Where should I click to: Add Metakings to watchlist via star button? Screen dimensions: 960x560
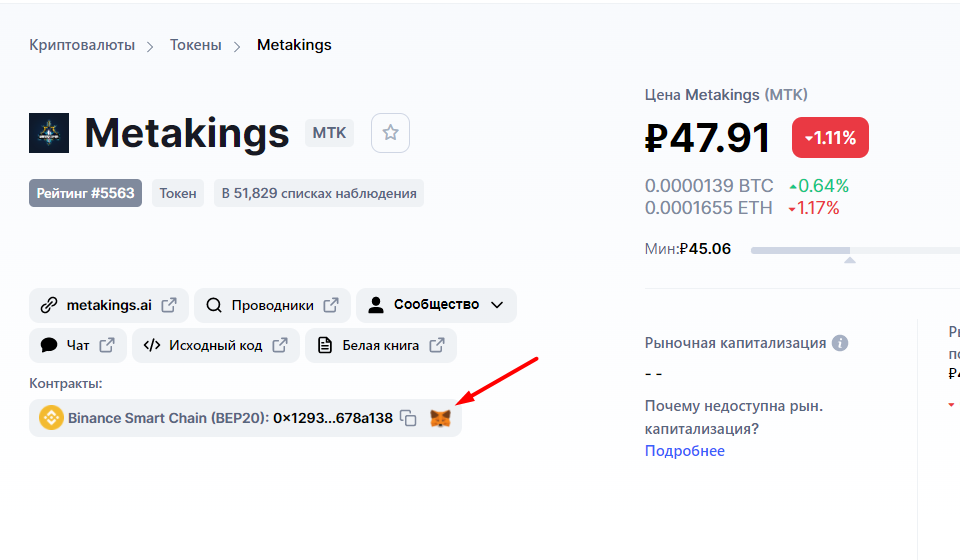[390, 133]
